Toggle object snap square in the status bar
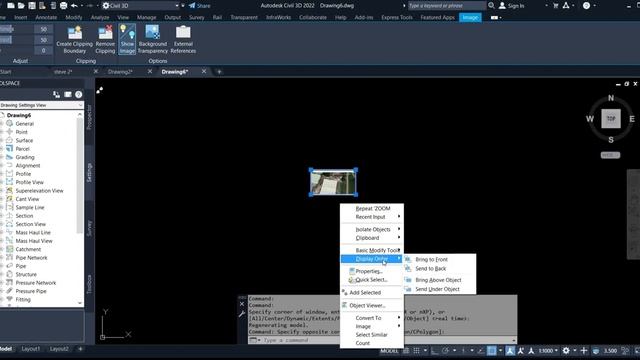This screenshot has width=640, height=360. coord(492,351)
